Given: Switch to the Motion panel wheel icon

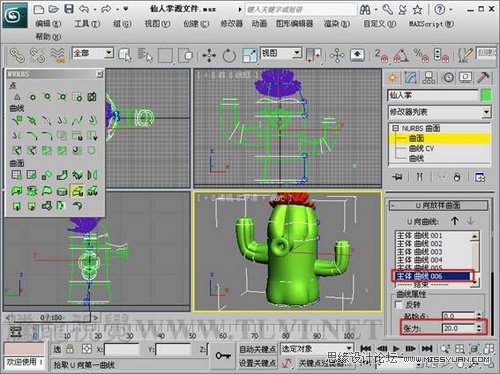Looking at the screenshot, I should [x=448, y=78].
